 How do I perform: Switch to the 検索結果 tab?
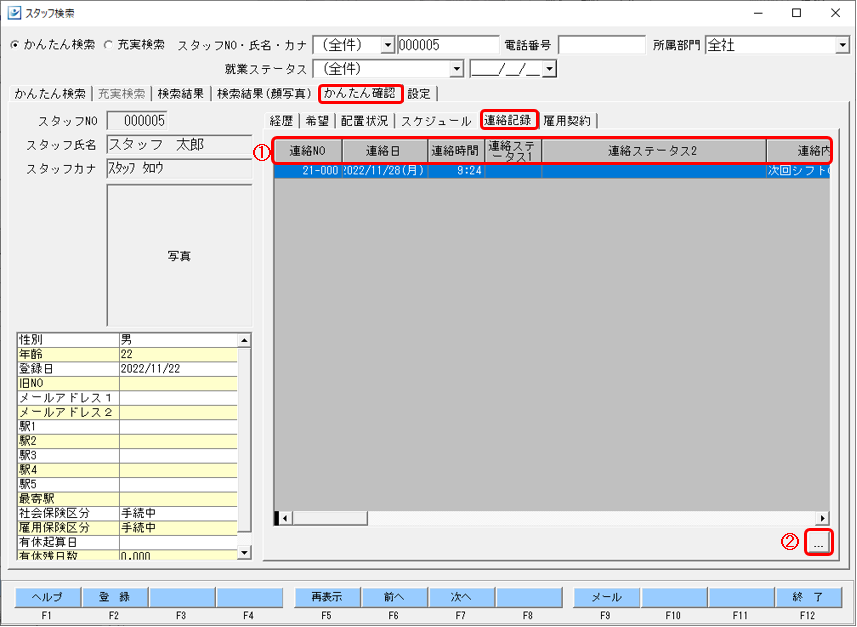click(180, 93)
